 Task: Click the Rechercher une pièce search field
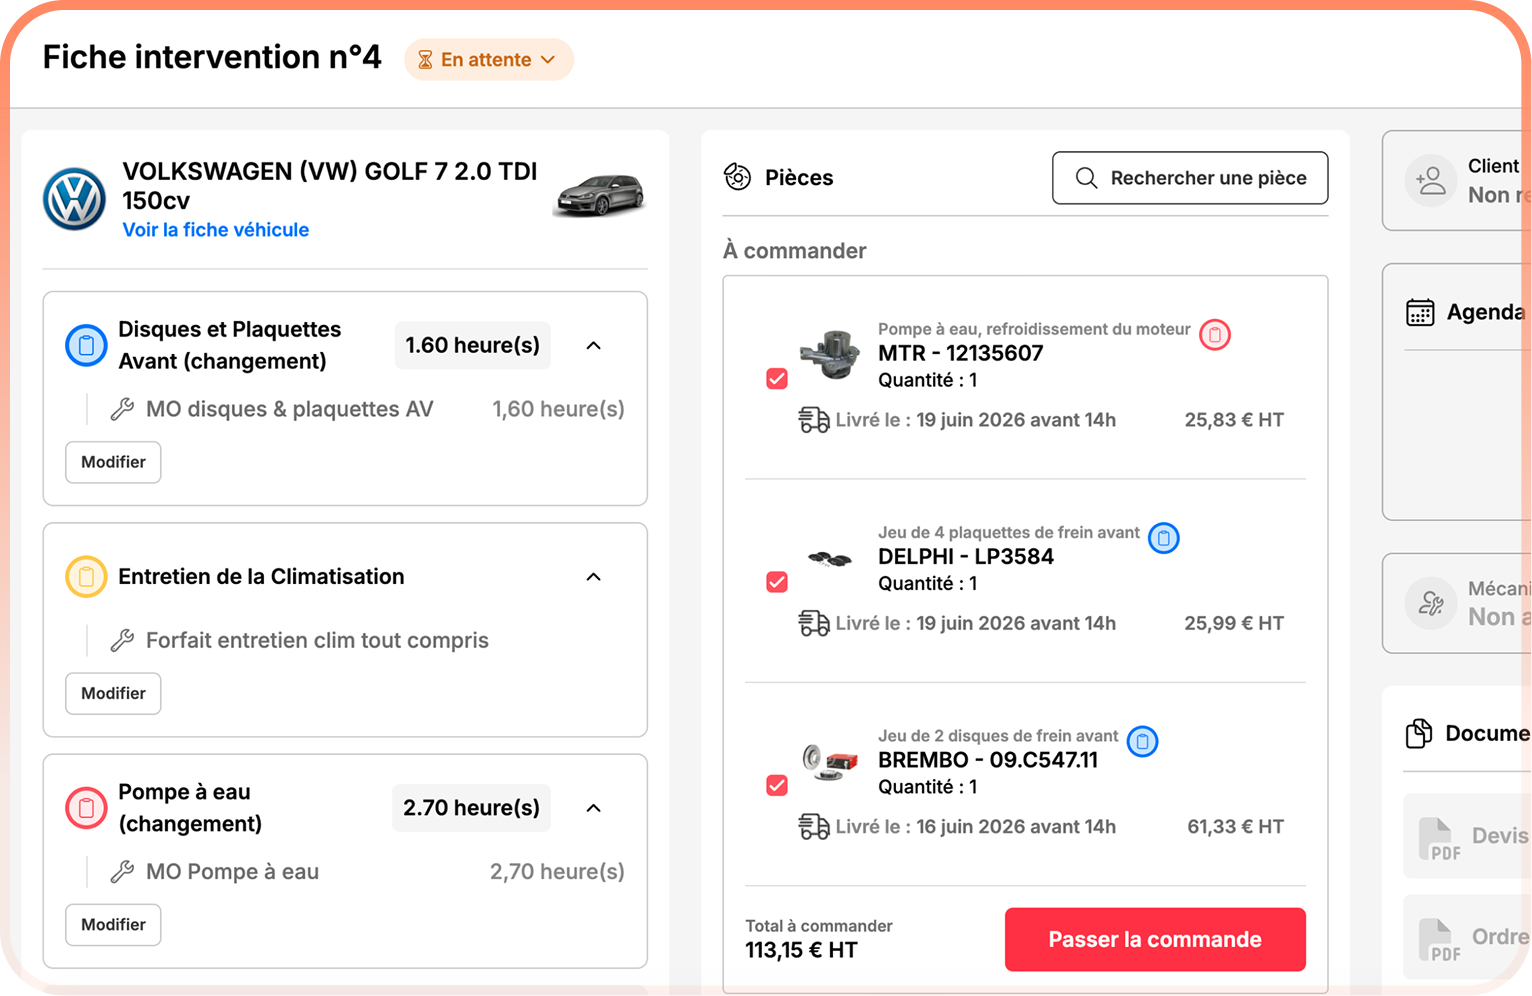click(x=1190, y=178)
